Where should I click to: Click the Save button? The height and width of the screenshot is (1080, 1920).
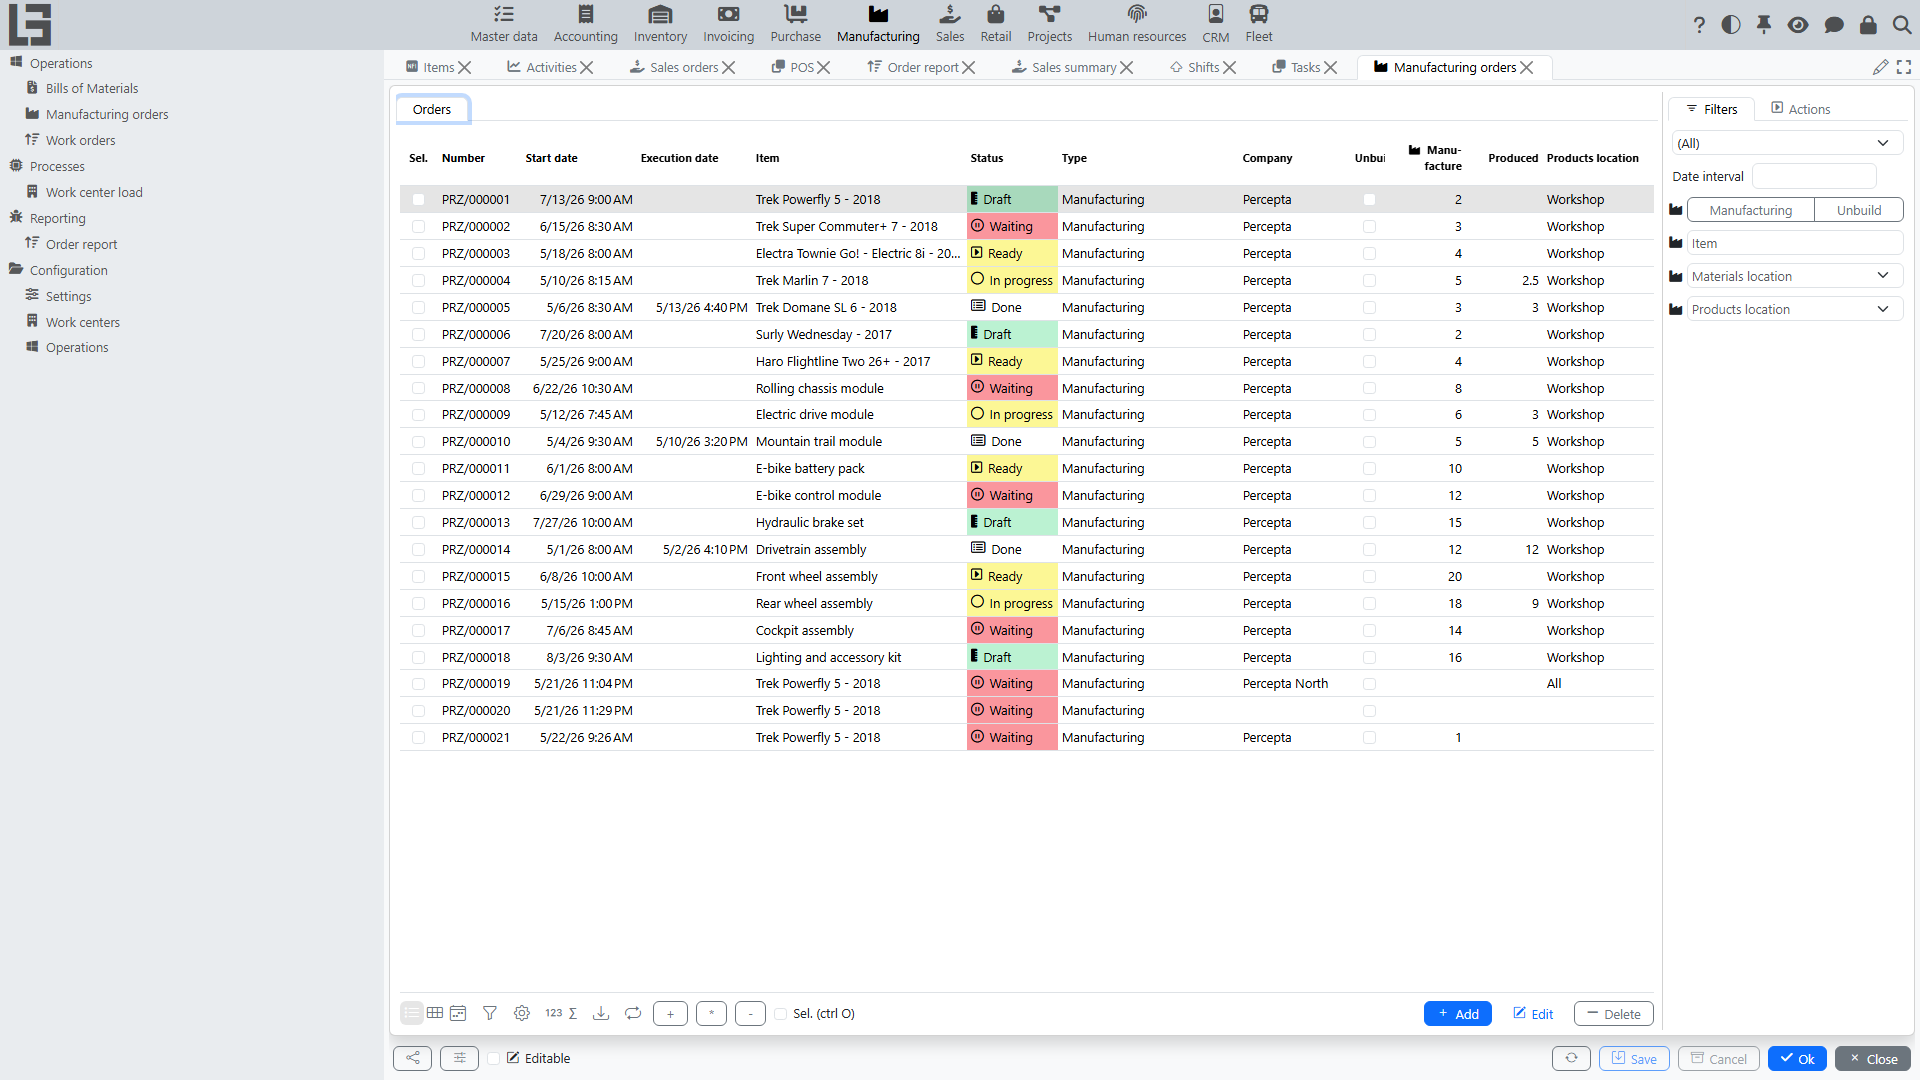pyautogui.click(x=1634, y=1059)
